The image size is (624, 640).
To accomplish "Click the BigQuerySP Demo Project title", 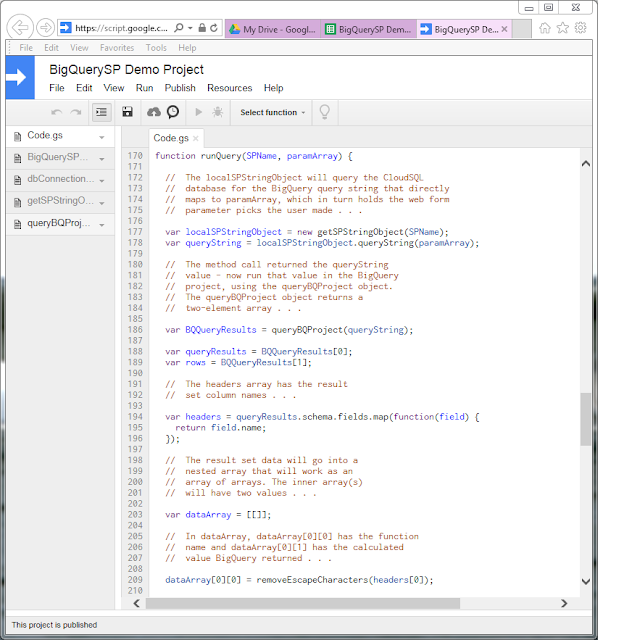I will click(126, 70).
